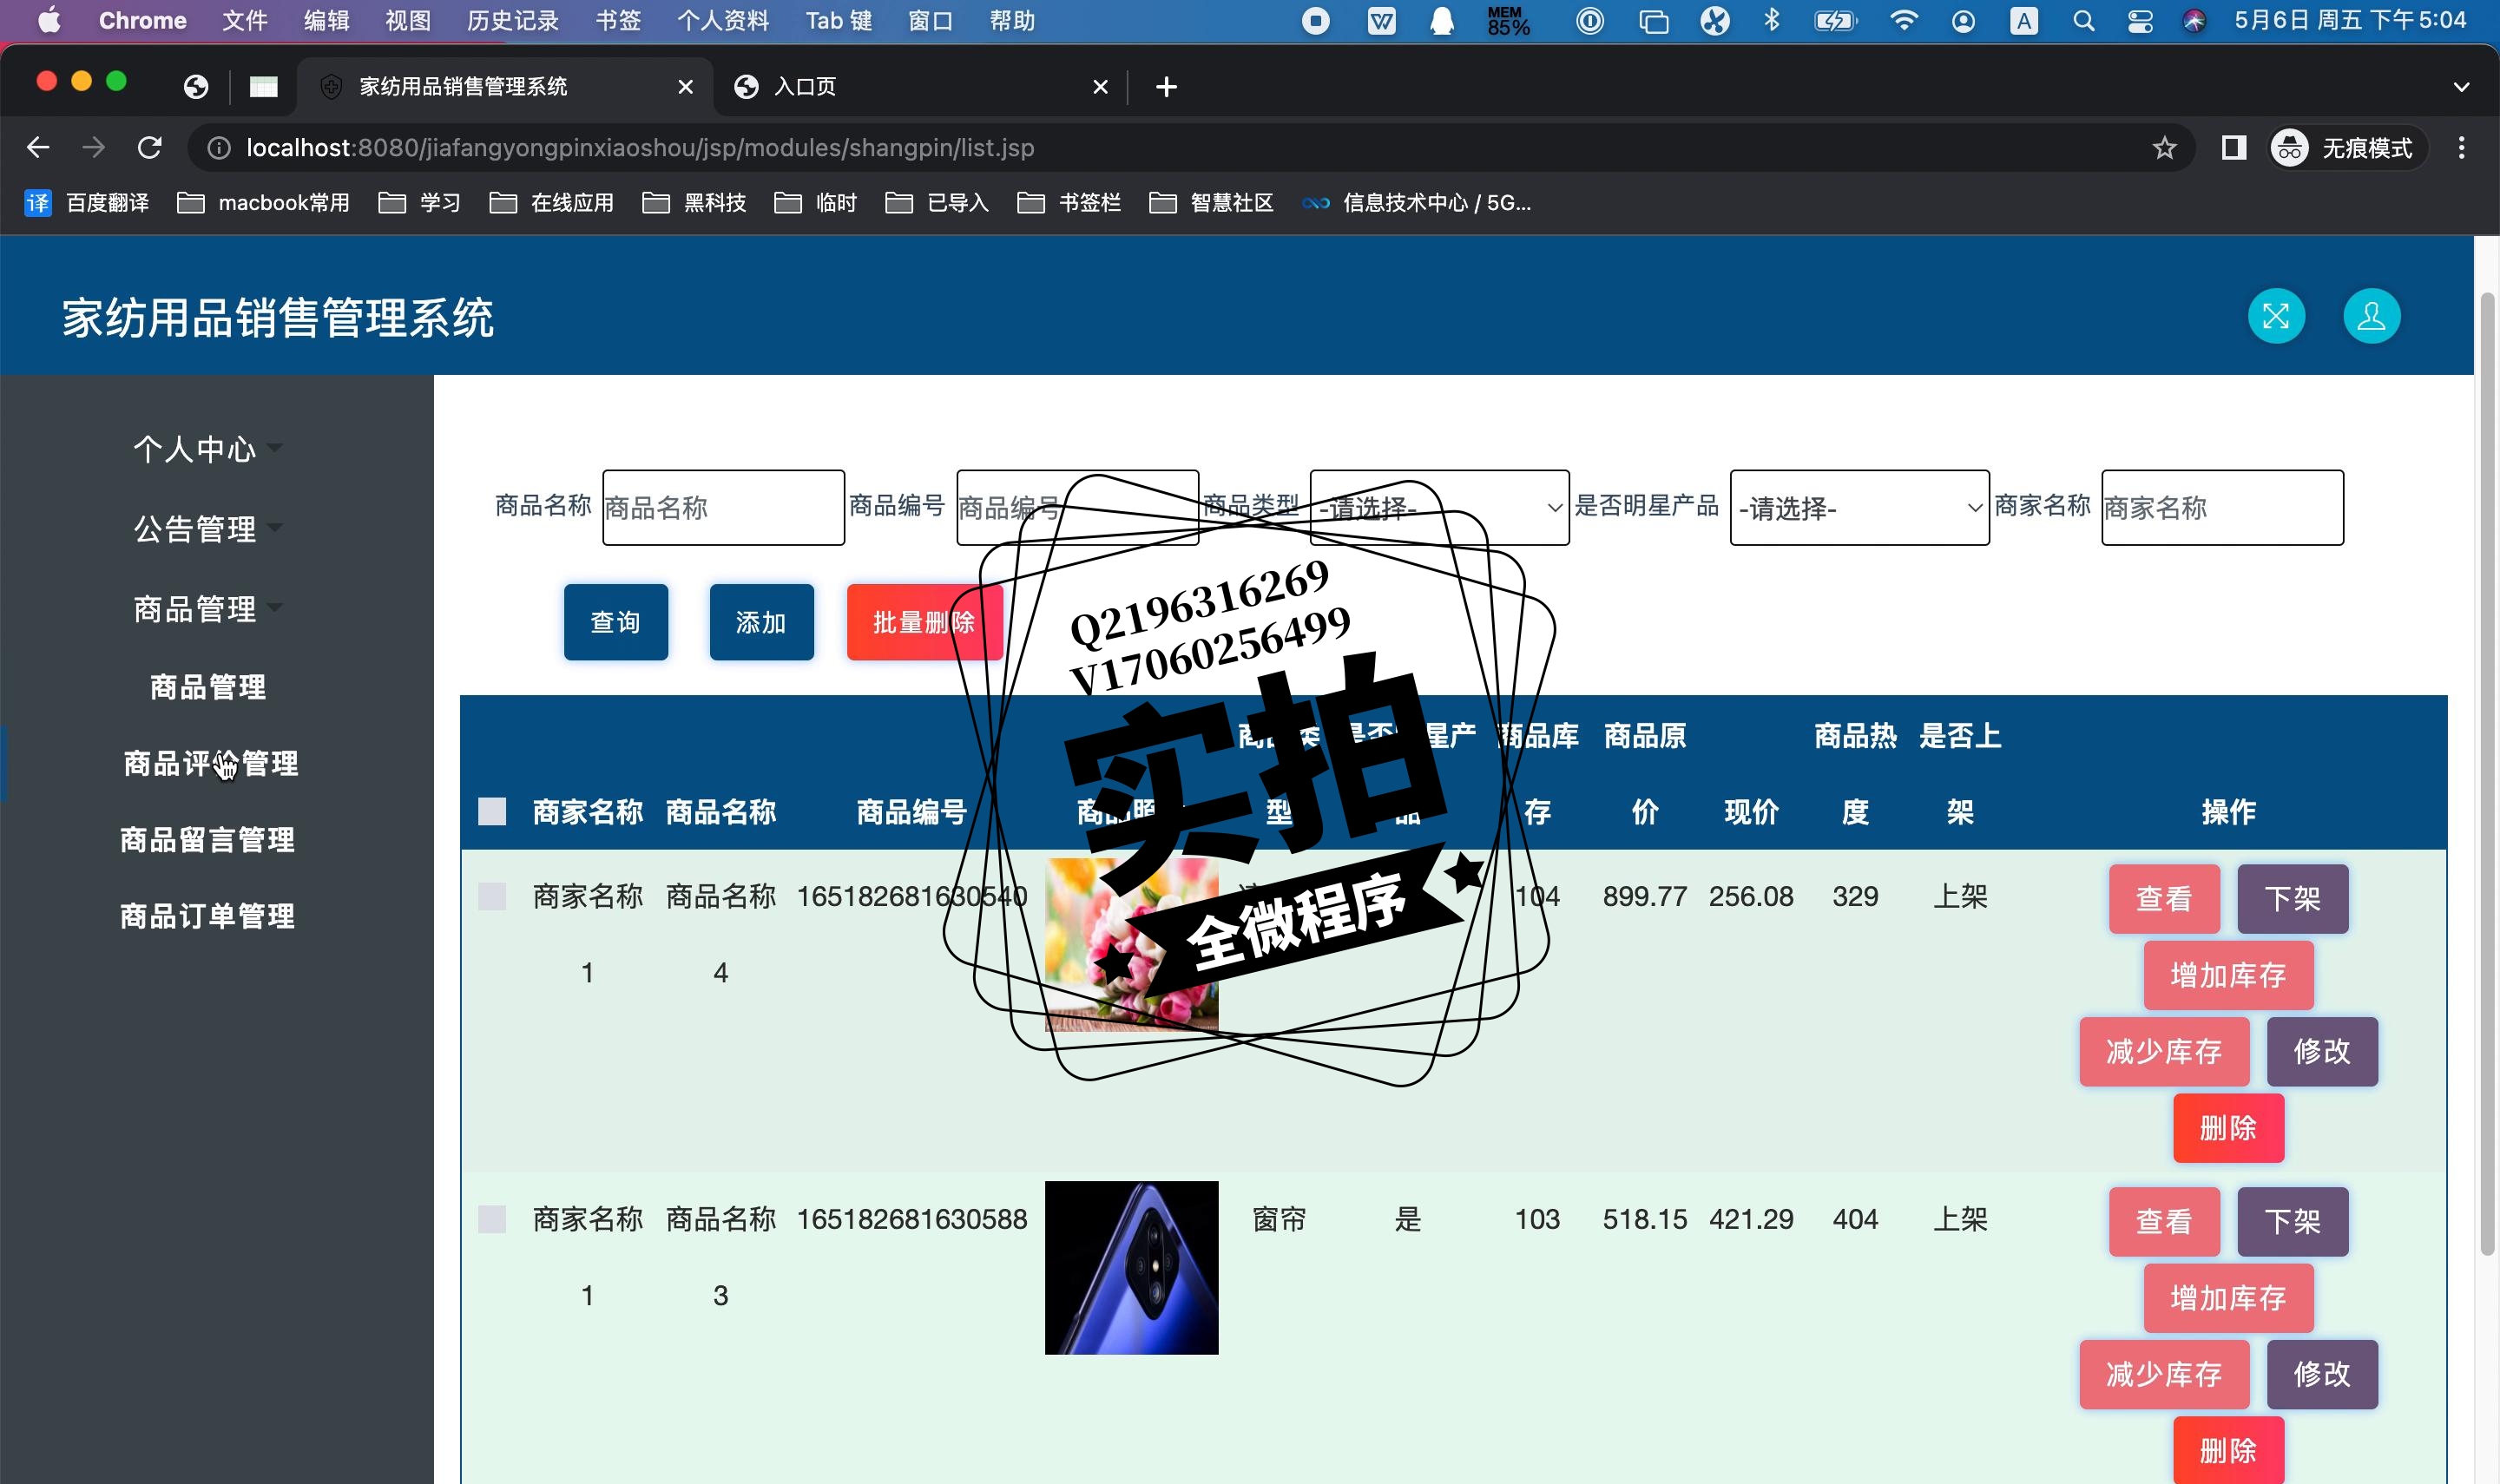
Task: Click 删除 for product 165182681630540
Action: [2228, 1128]
